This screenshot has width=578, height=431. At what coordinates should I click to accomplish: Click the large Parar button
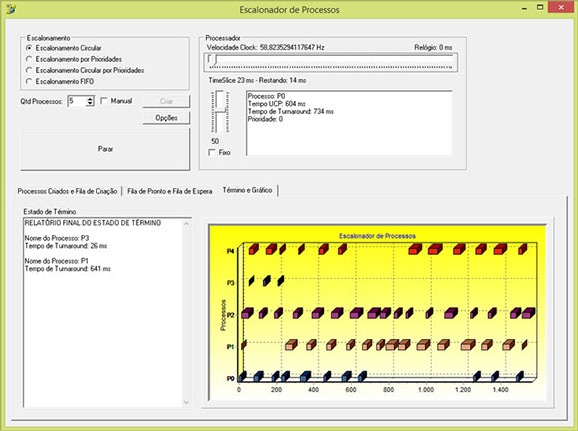tap(105, 149)
